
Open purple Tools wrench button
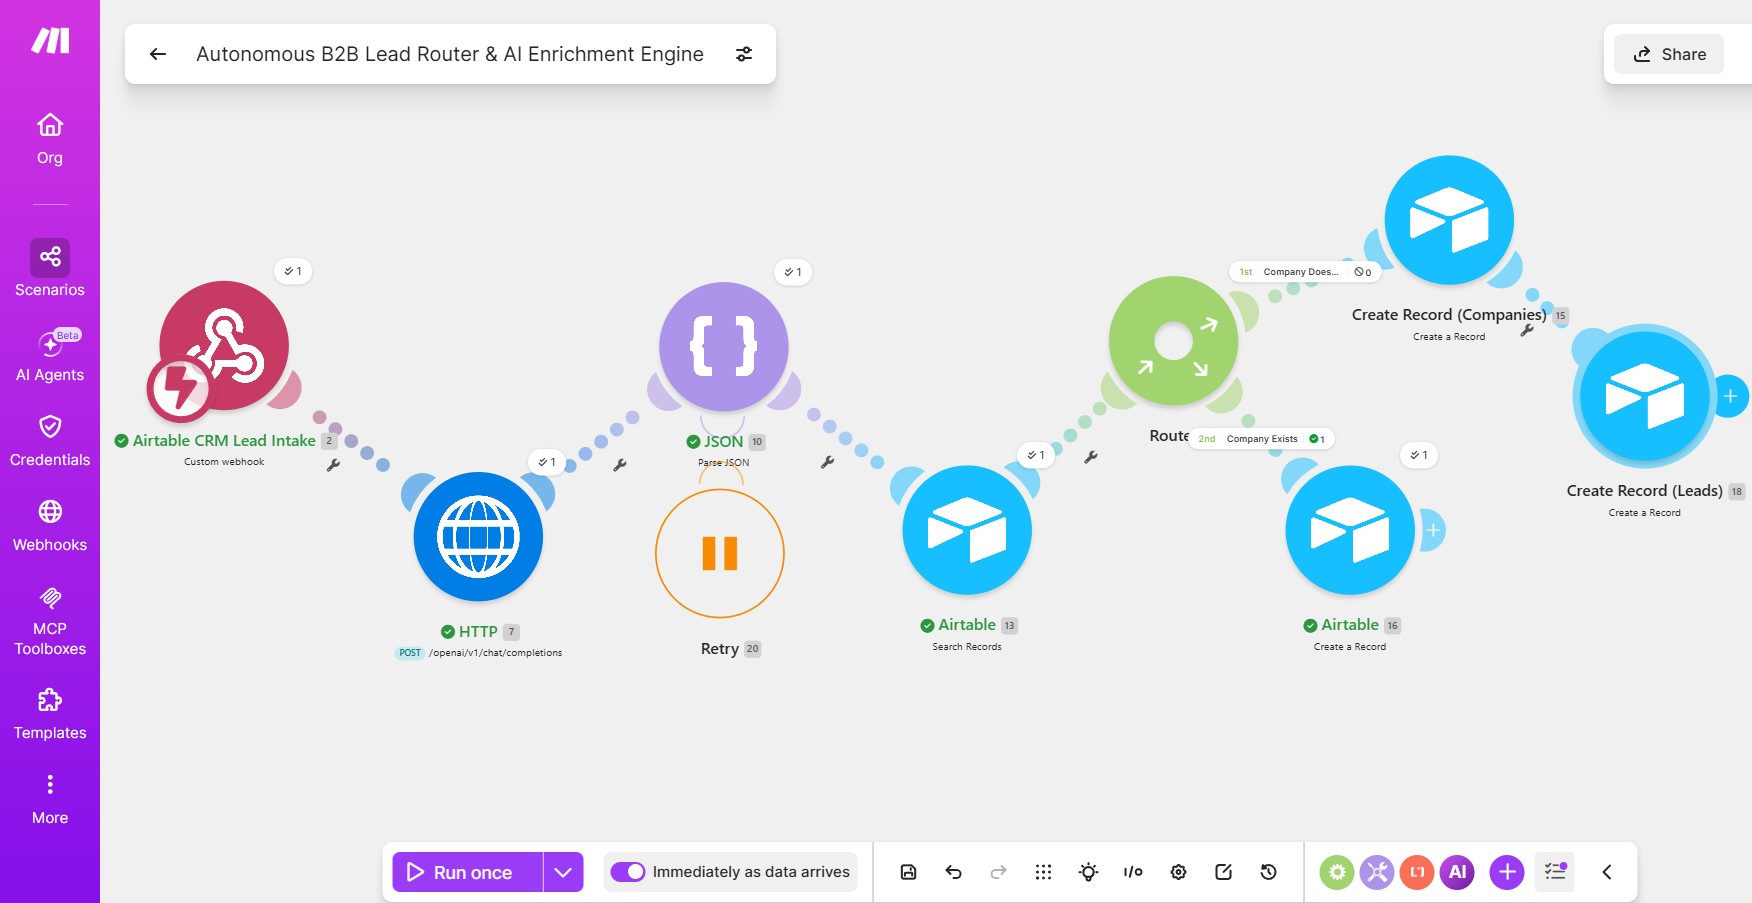click(1377, 872)
